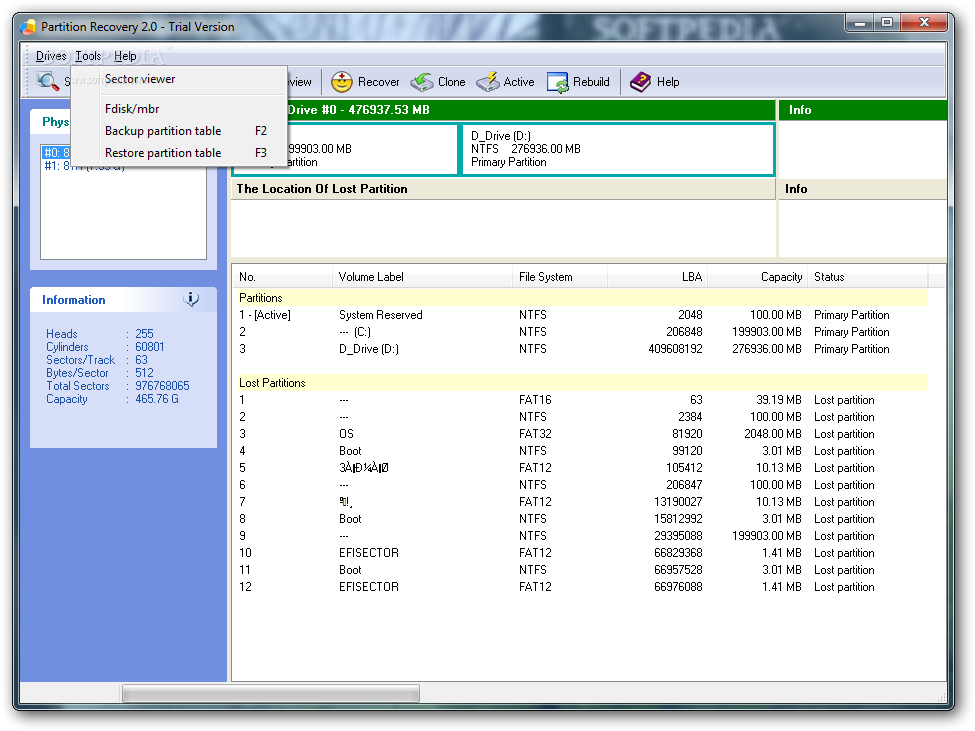Click the Recover smiley icon

click(341, 81)
